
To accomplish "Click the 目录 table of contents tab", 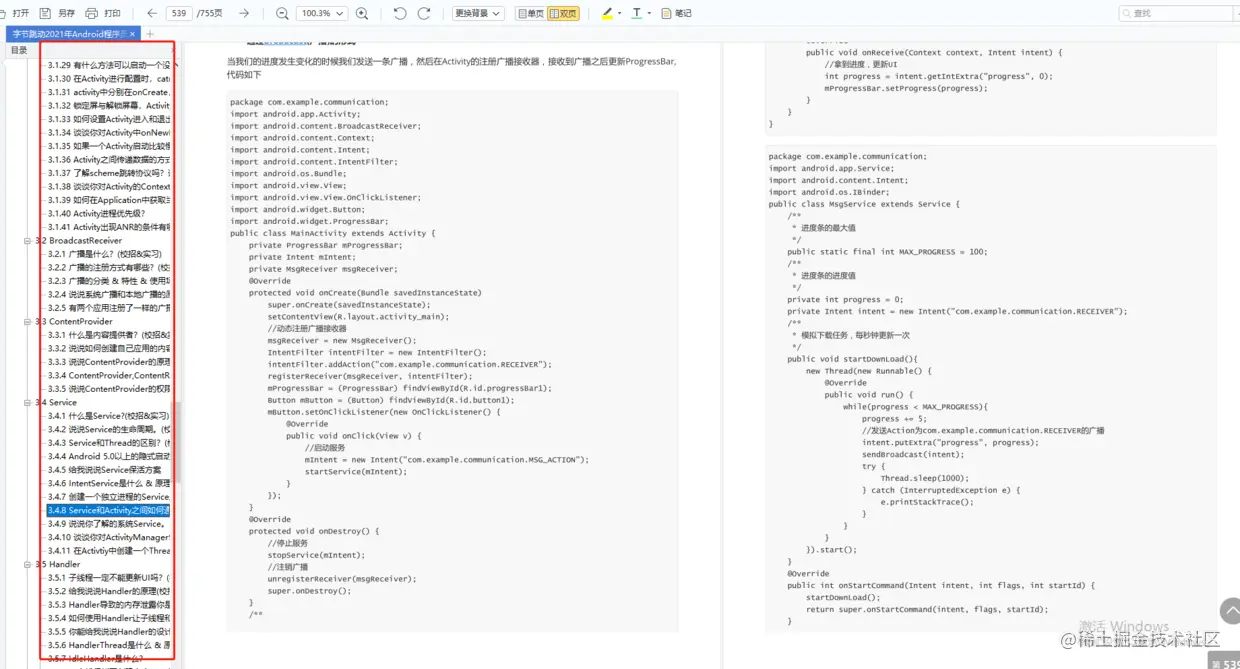I will tap(19, 50).
